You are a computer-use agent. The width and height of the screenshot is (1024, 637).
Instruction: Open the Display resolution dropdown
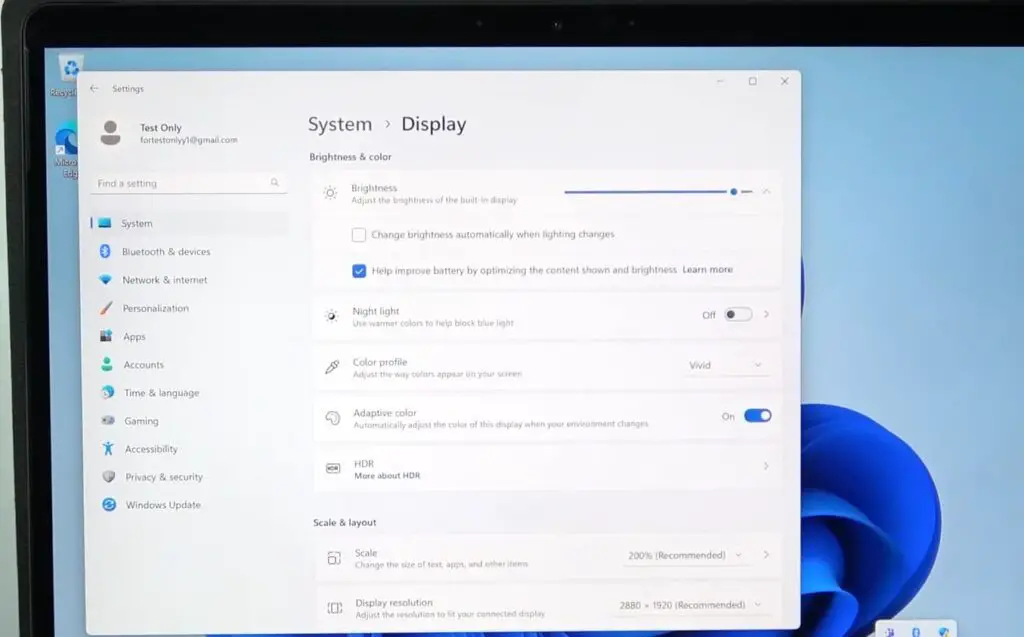[x=691, y=604]
